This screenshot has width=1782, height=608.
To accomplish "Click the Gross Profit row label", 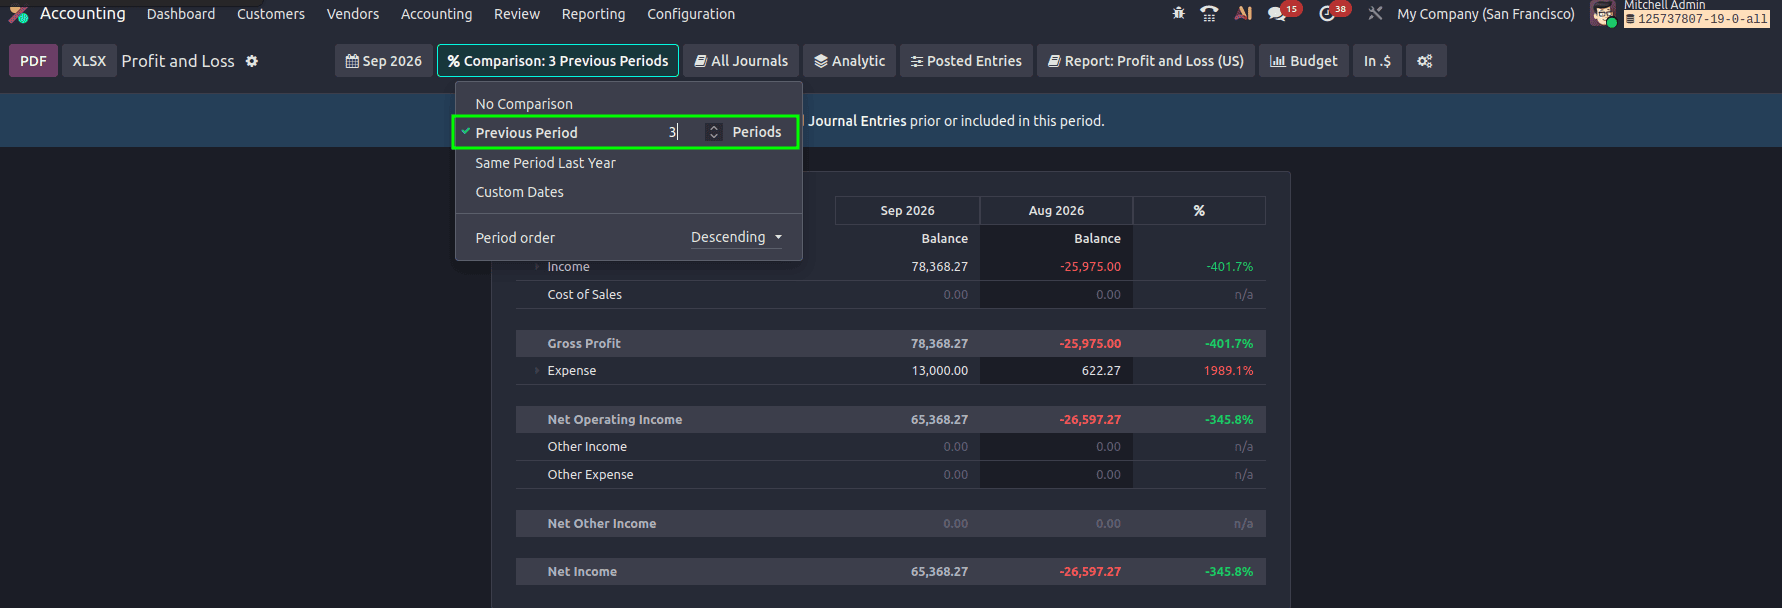I will 584,344.
